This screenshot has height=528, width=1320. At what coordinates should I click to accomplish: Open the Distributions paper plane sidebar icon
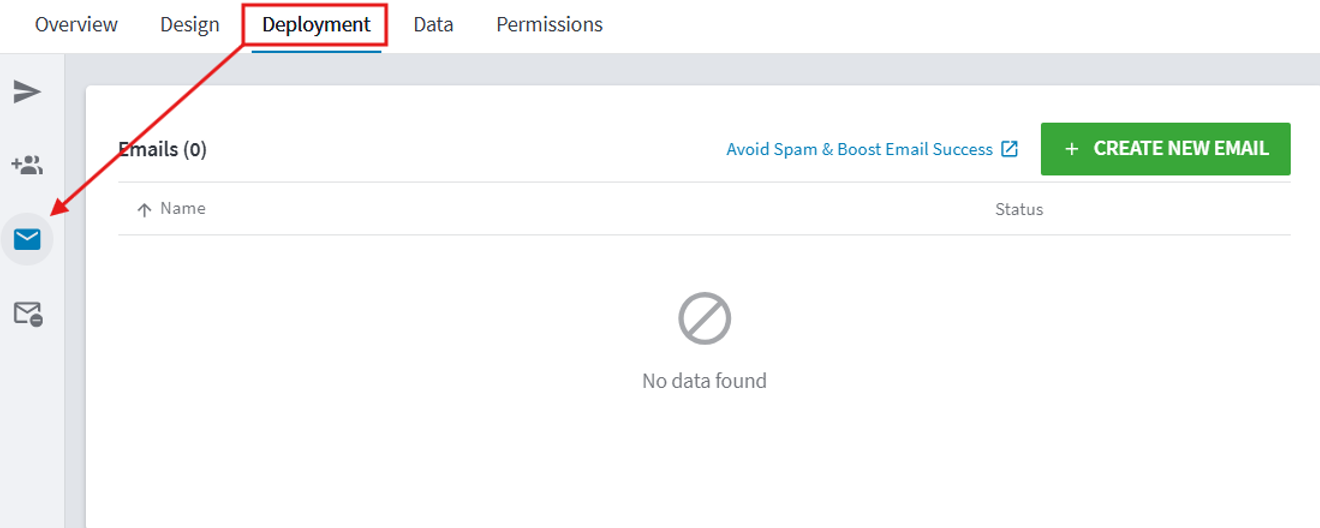pos(27,92)
